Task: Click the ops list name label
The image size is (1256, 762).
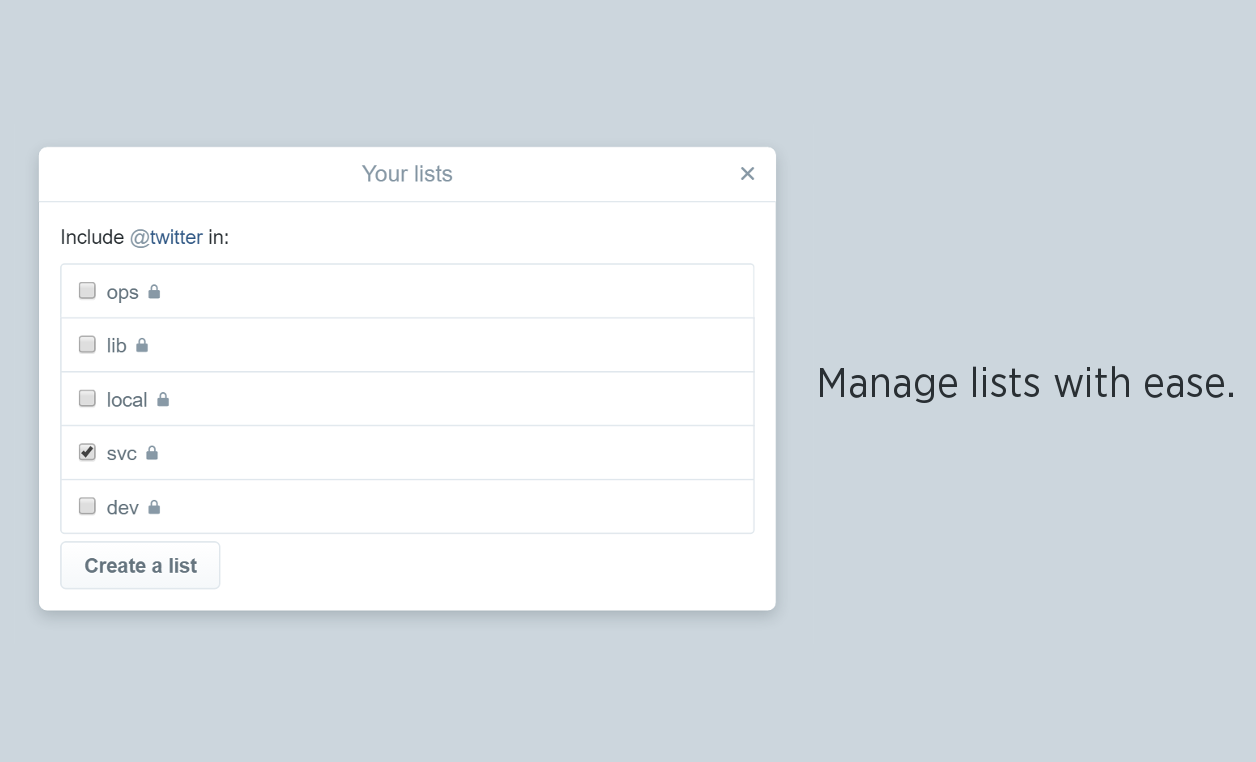Action: (x=122, y=292)
